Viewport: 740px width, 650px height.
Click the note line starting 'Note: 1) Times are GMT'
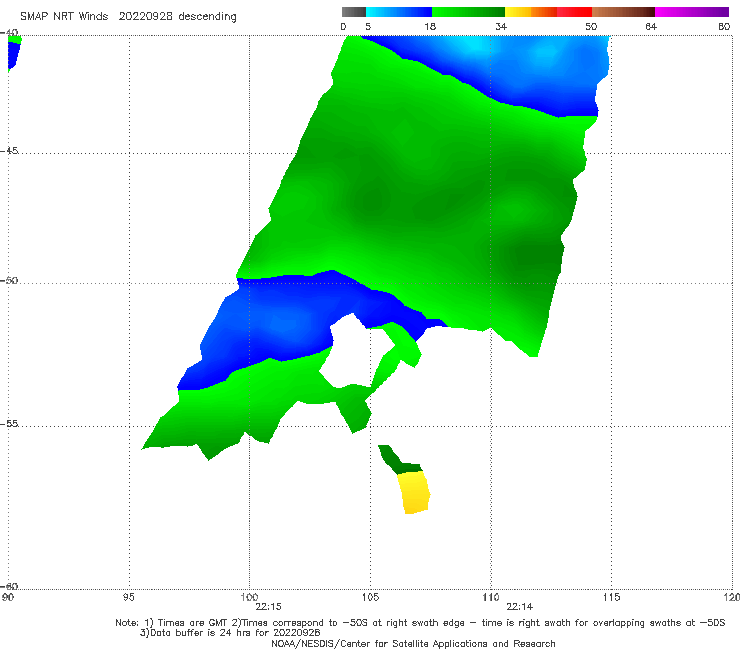(420, 623)
